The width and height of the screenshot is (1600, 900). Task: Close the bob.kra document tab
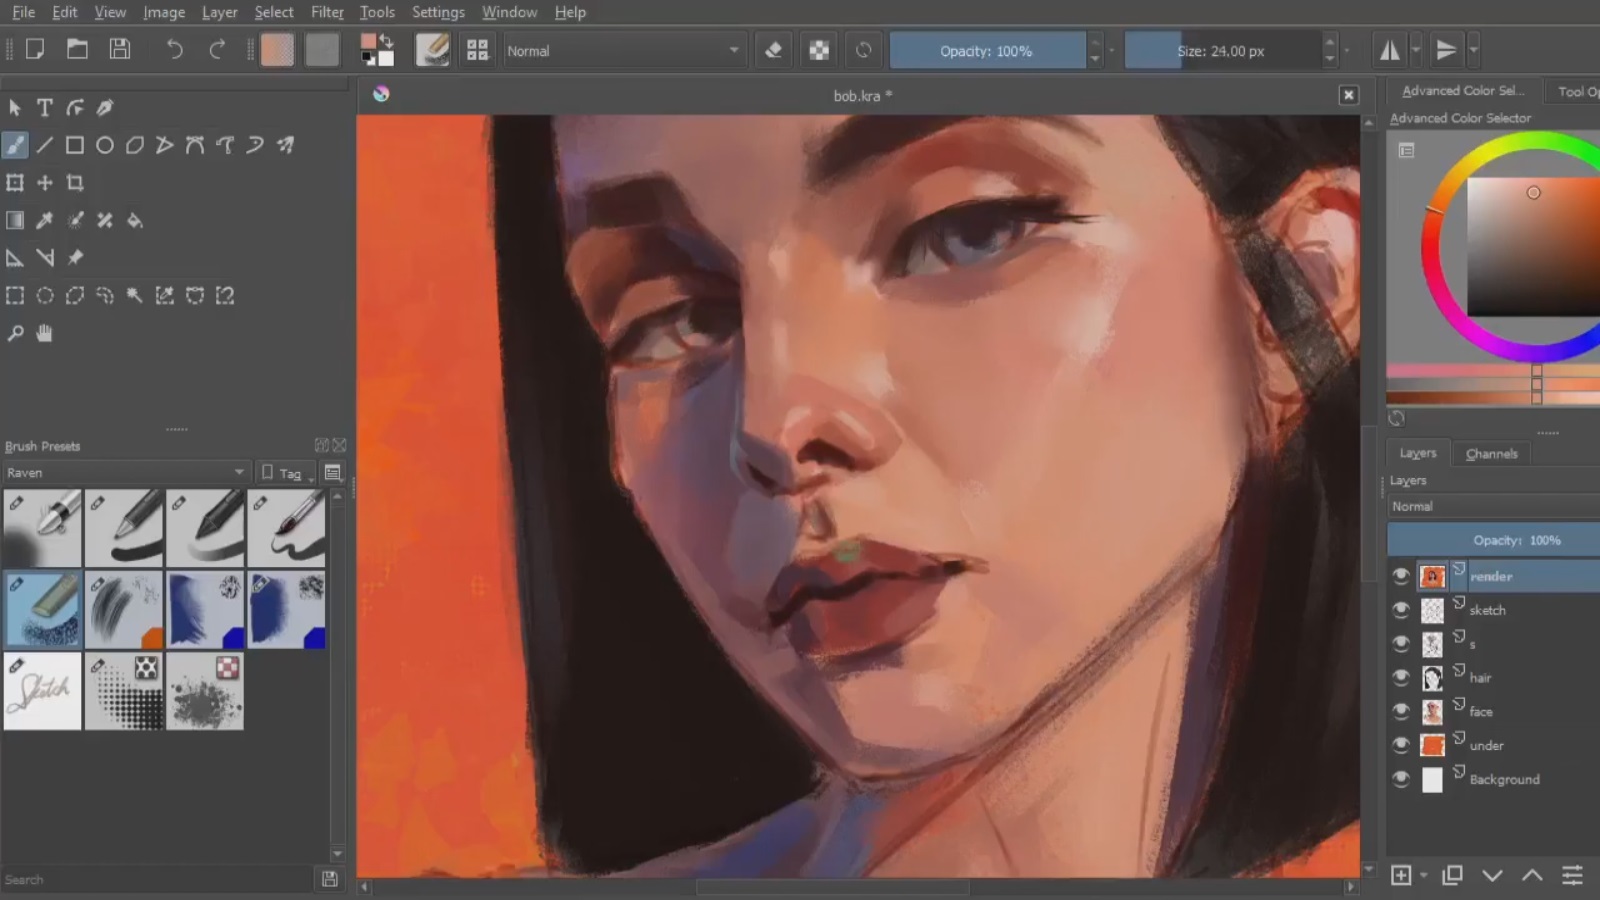(x=1348, y=95)
